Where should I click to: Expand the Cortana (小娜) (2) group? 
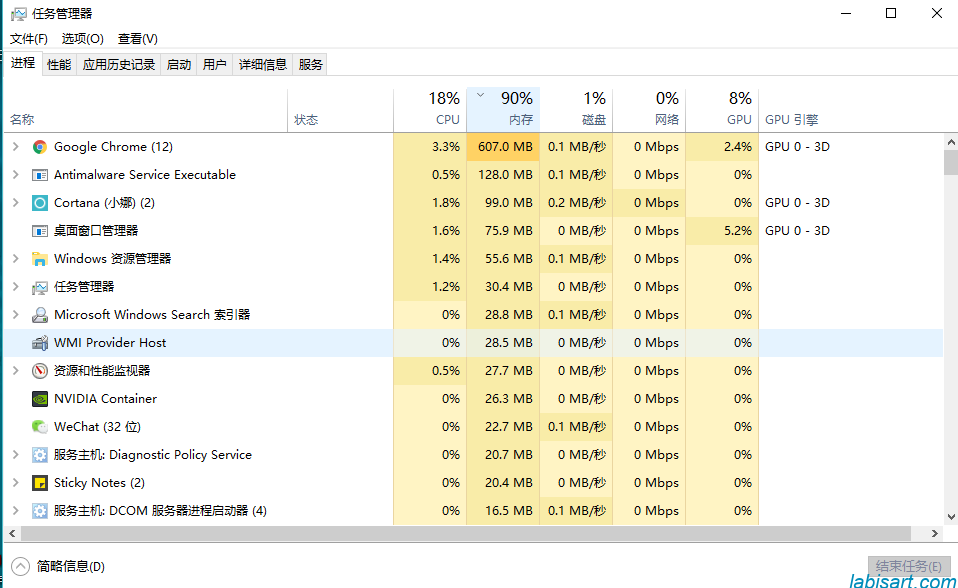[16, 203]
